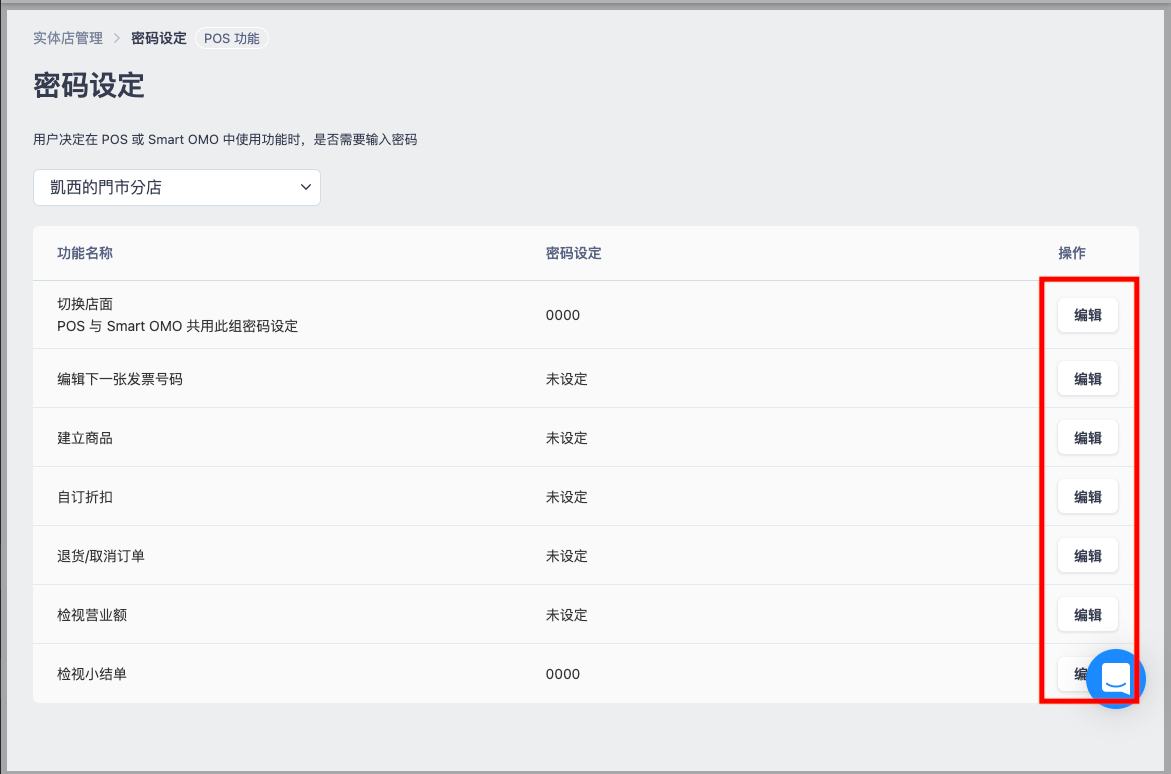Click the 切换店面 function name
This screenshot has width=1171, height=774.
[x=85, y=304]
